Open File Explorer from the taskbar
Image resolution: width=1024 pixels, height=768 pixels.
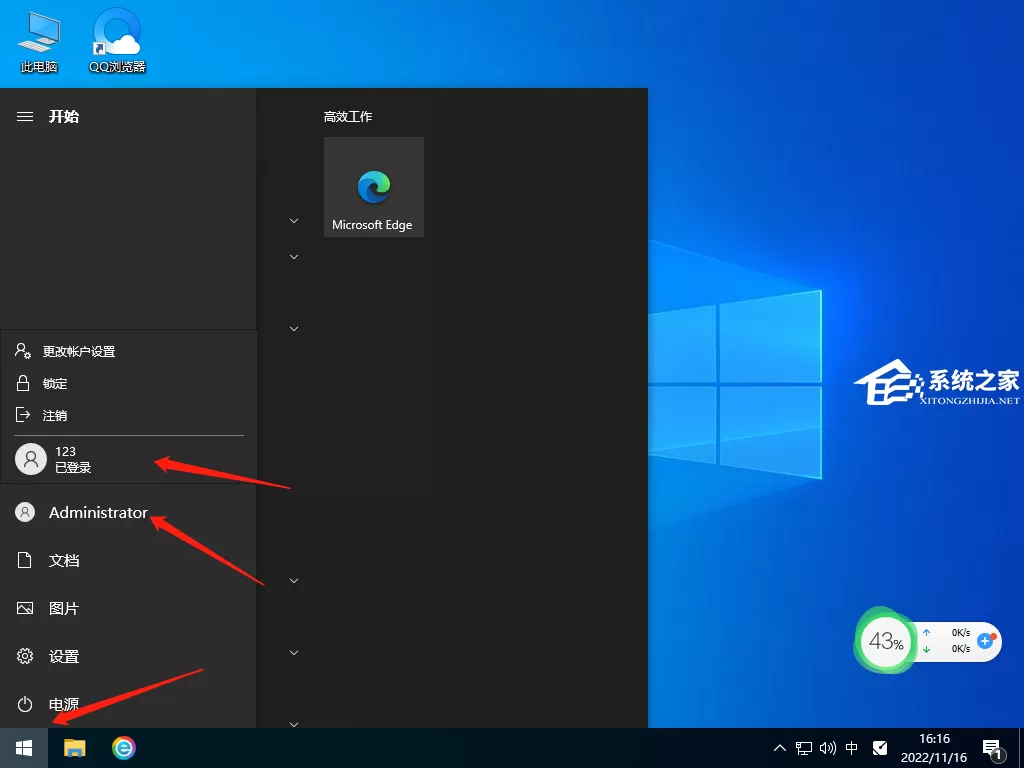[x=74, y=748]
